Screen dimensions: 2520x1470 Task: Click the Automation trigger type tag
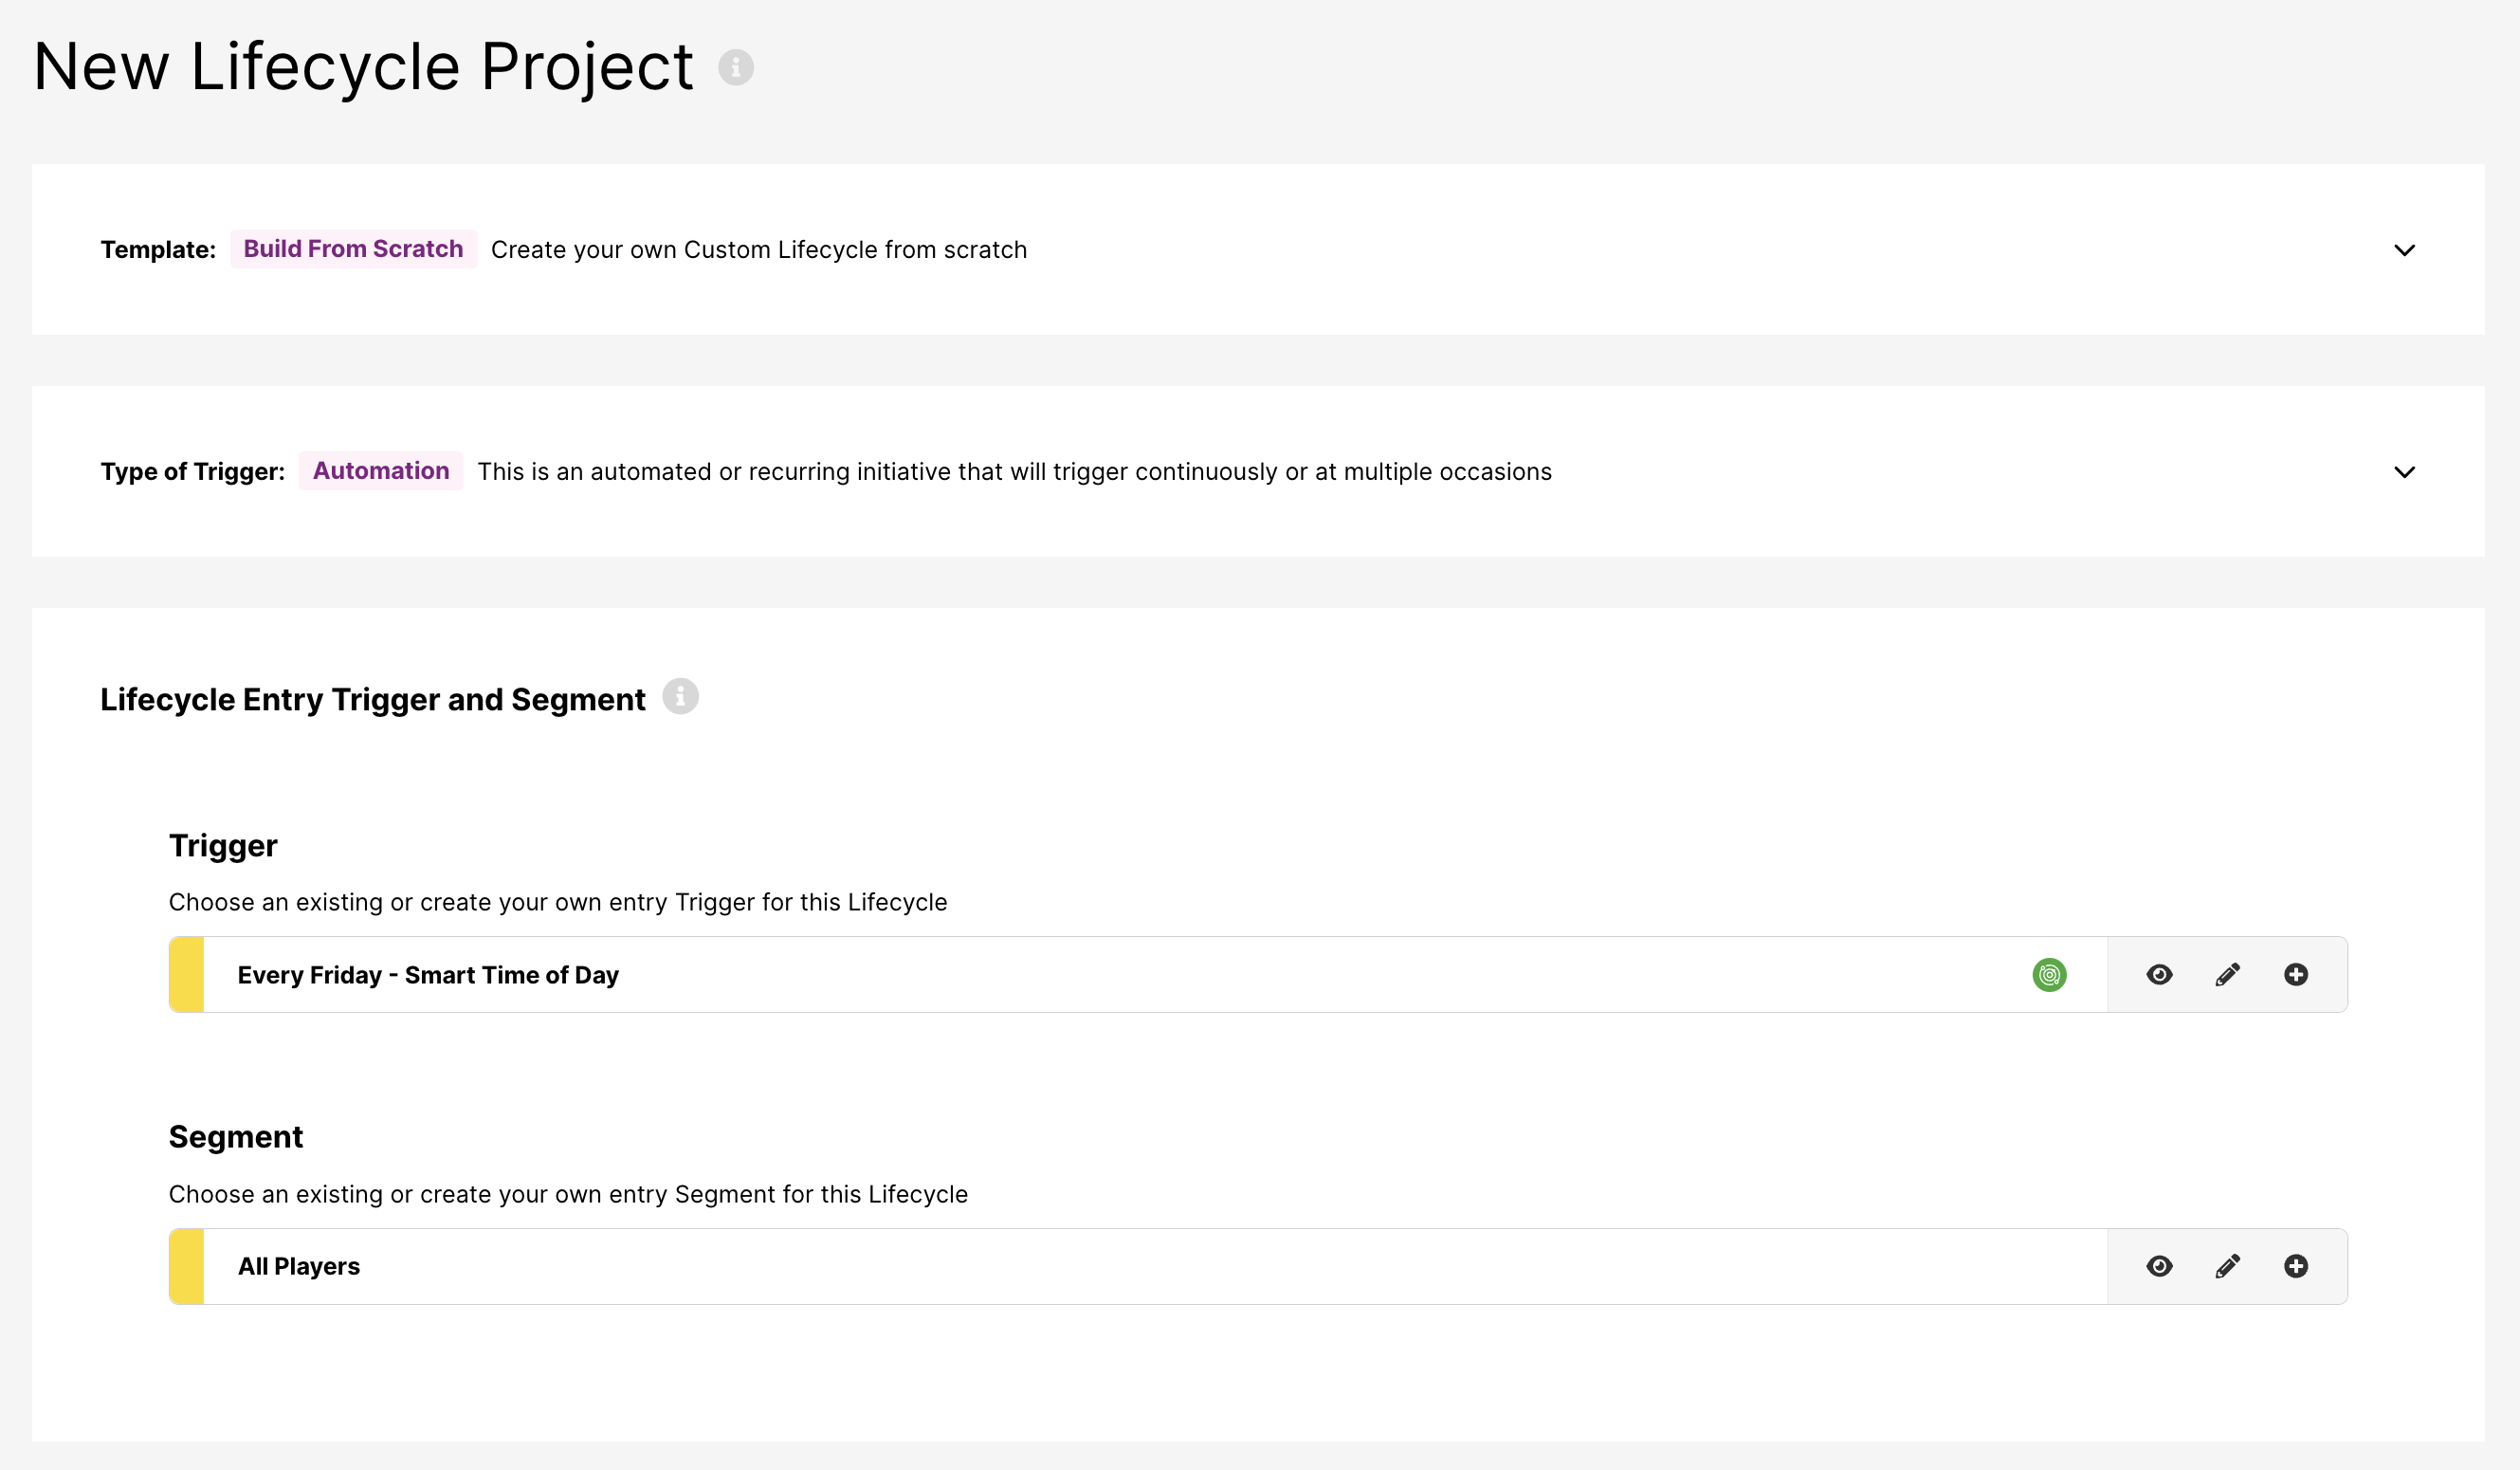tap(381, 471)
